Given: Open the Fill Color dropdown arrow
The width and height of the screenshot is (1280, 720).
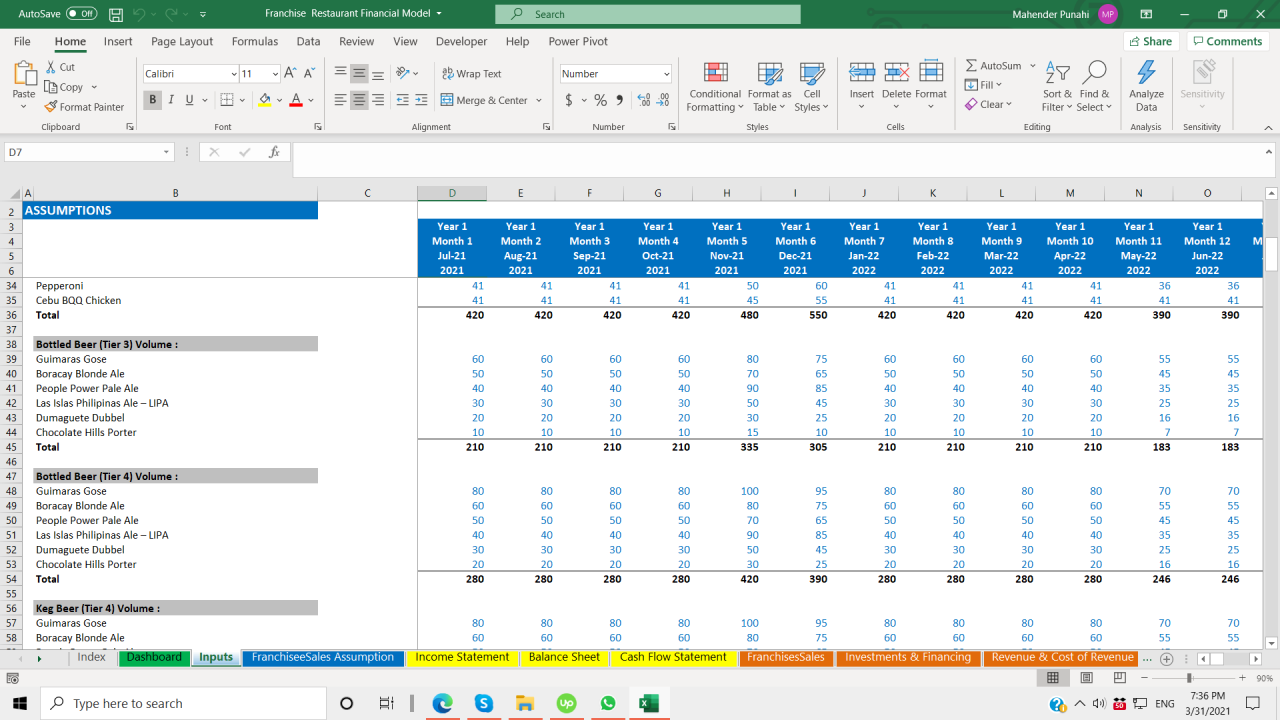Looking at the screenshot, I should 279,100.
